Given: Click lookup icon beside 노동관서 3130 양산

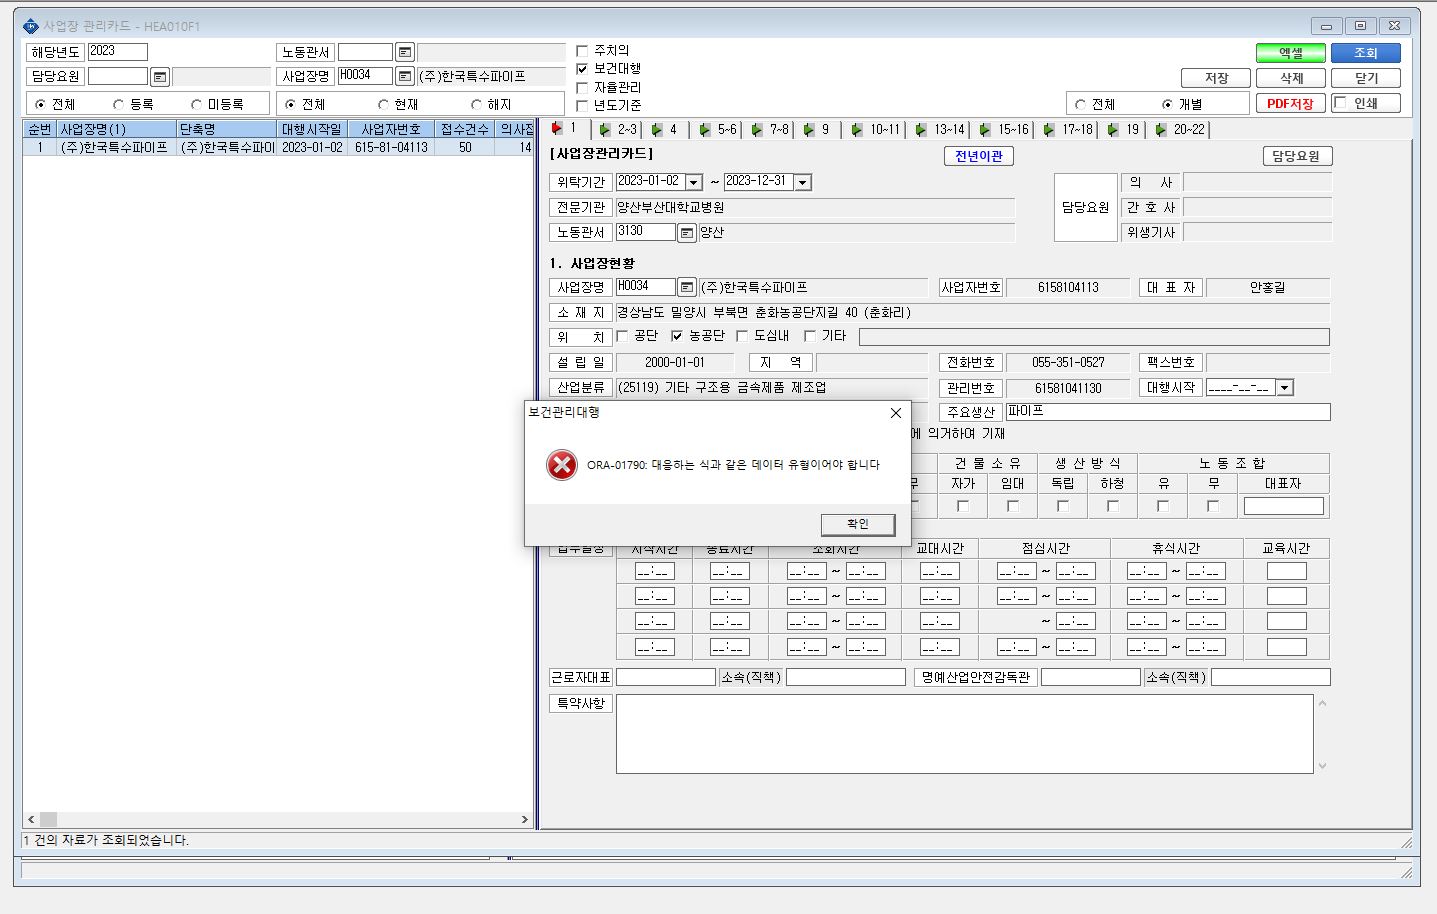Looking at the screenshot, I should [686, 232].
